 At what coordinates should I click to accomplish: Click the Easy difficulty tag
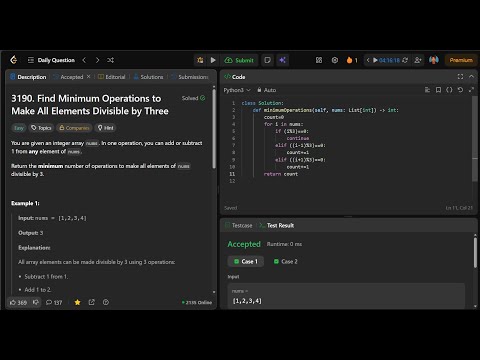tap(19, 128)
